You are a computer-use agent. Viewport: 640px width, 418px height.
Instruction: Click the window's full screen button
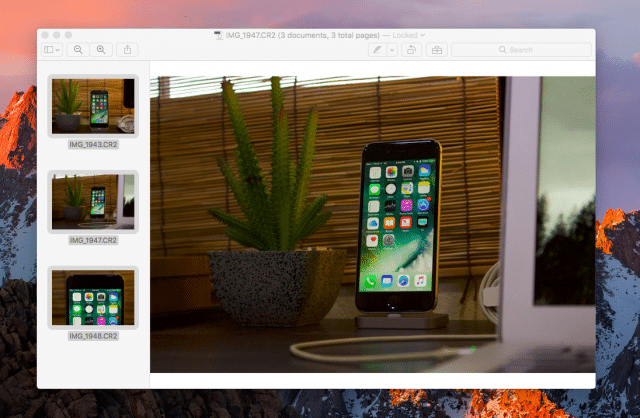(68, 35)
